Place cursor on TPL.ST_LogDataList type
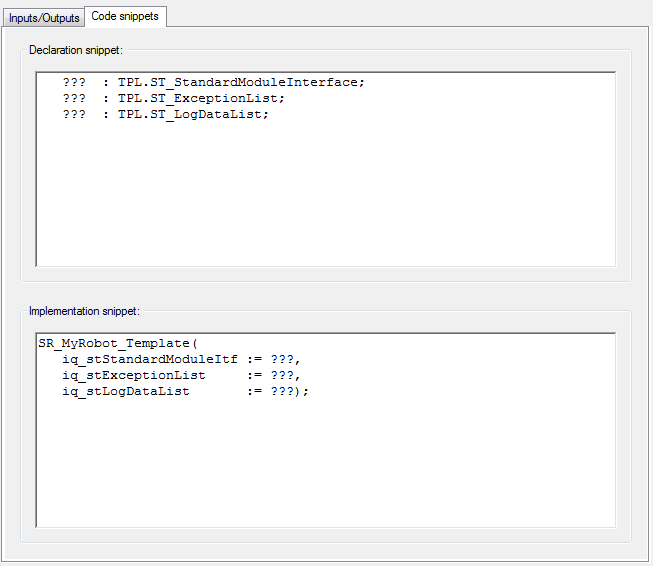Viewport: 653px width, 566px height. coord(193,115)
